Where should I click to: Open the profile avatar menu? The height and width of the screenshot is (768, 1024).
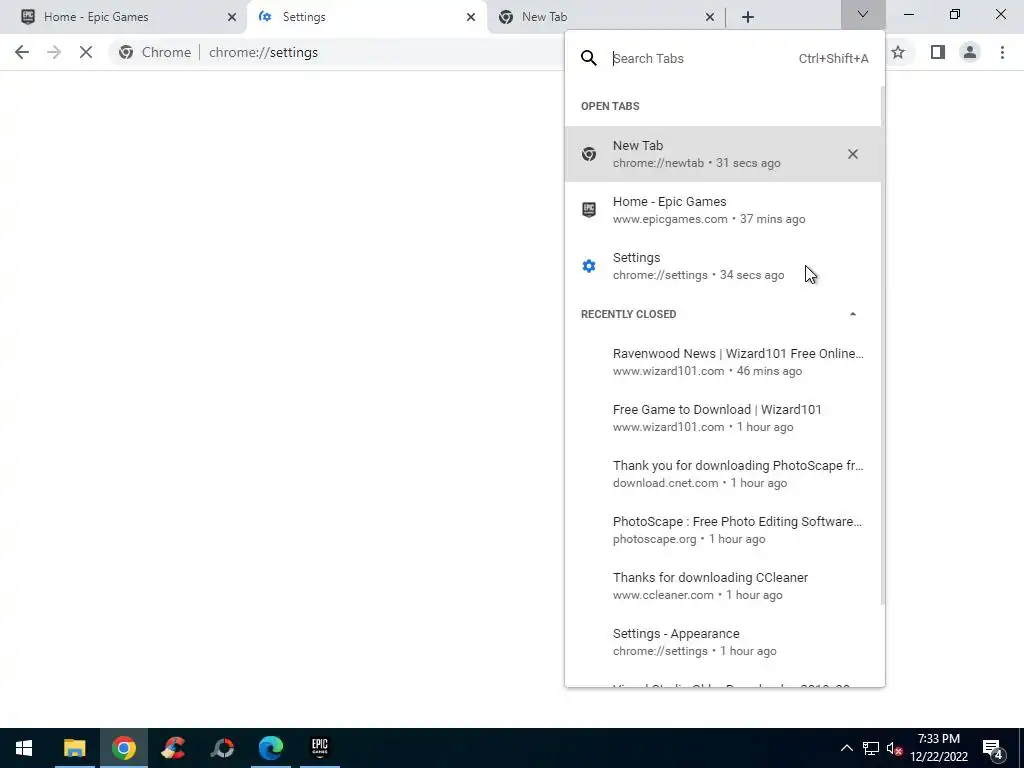tap(970, 52)
